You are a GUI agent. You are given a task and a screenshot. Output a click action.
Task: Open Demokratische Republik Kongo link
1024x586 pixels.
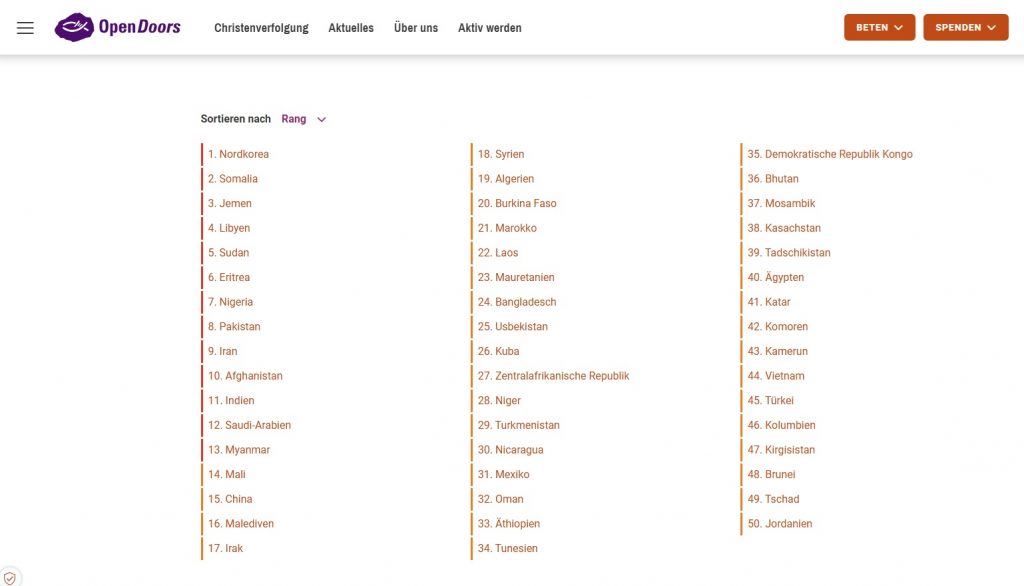(830, 154)
